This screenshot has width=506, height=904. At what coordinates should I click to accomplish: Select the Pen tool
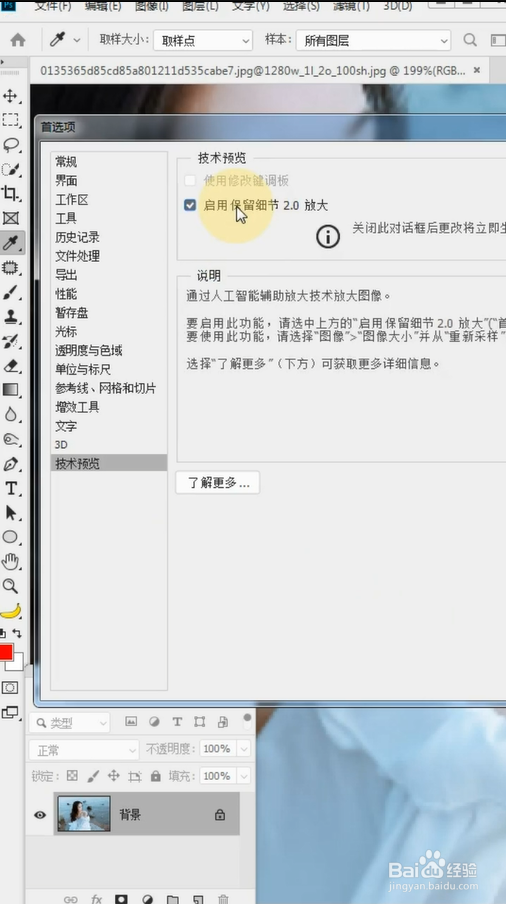point(10,464)
